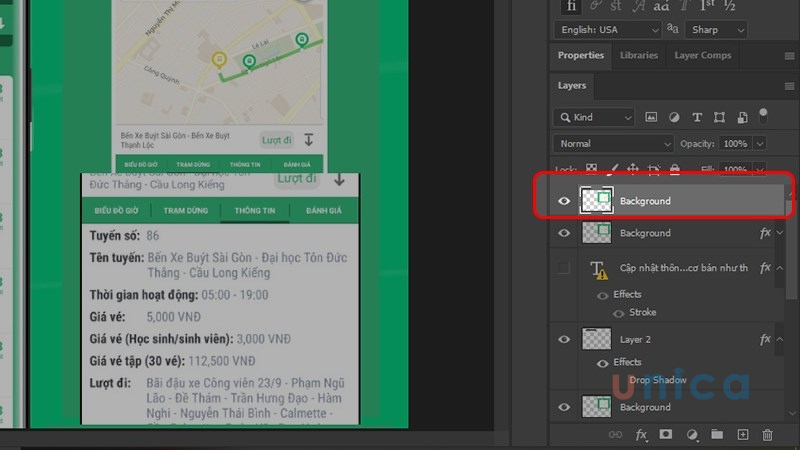Toggle the fractions ½ OpenType icon
Screen dimensions: 800x450
click(730, 6)
